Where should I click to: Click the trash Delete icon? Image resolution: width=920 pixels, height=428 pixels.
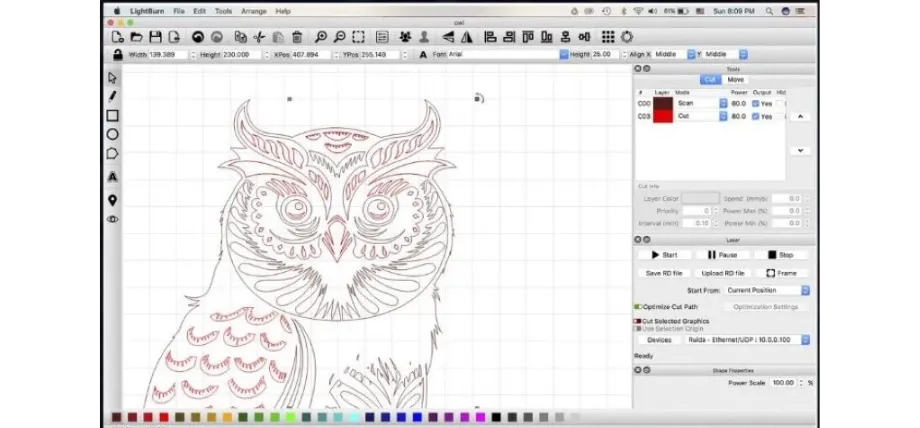pyautogui.click(x=297, y=37)
